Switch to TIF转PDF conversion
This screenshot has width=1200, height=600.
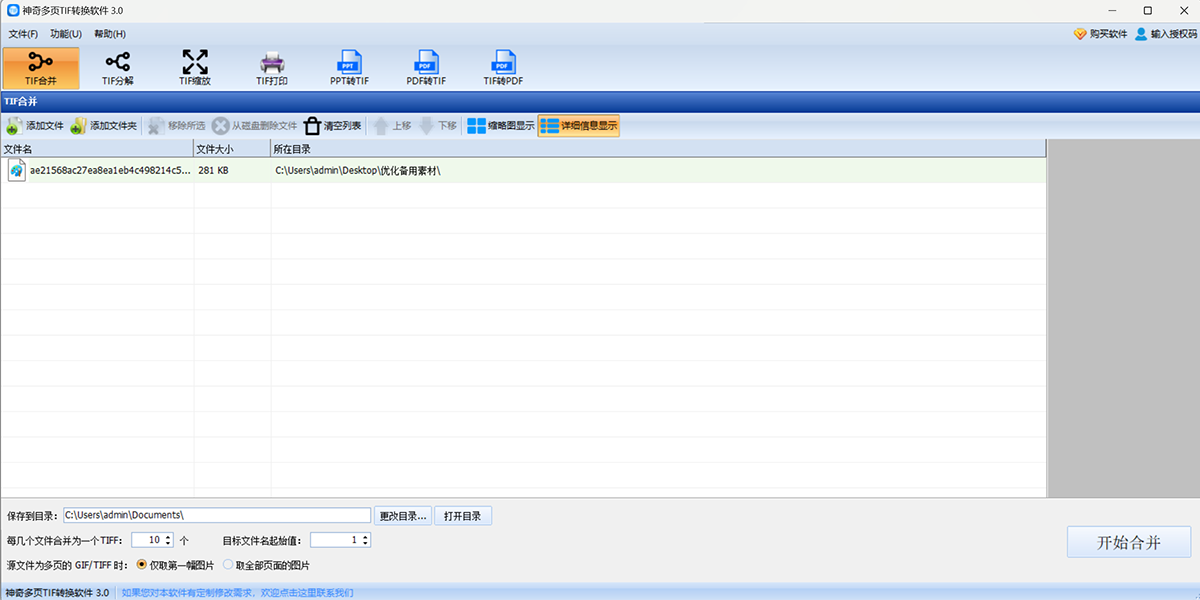click(x=503, y=67)
